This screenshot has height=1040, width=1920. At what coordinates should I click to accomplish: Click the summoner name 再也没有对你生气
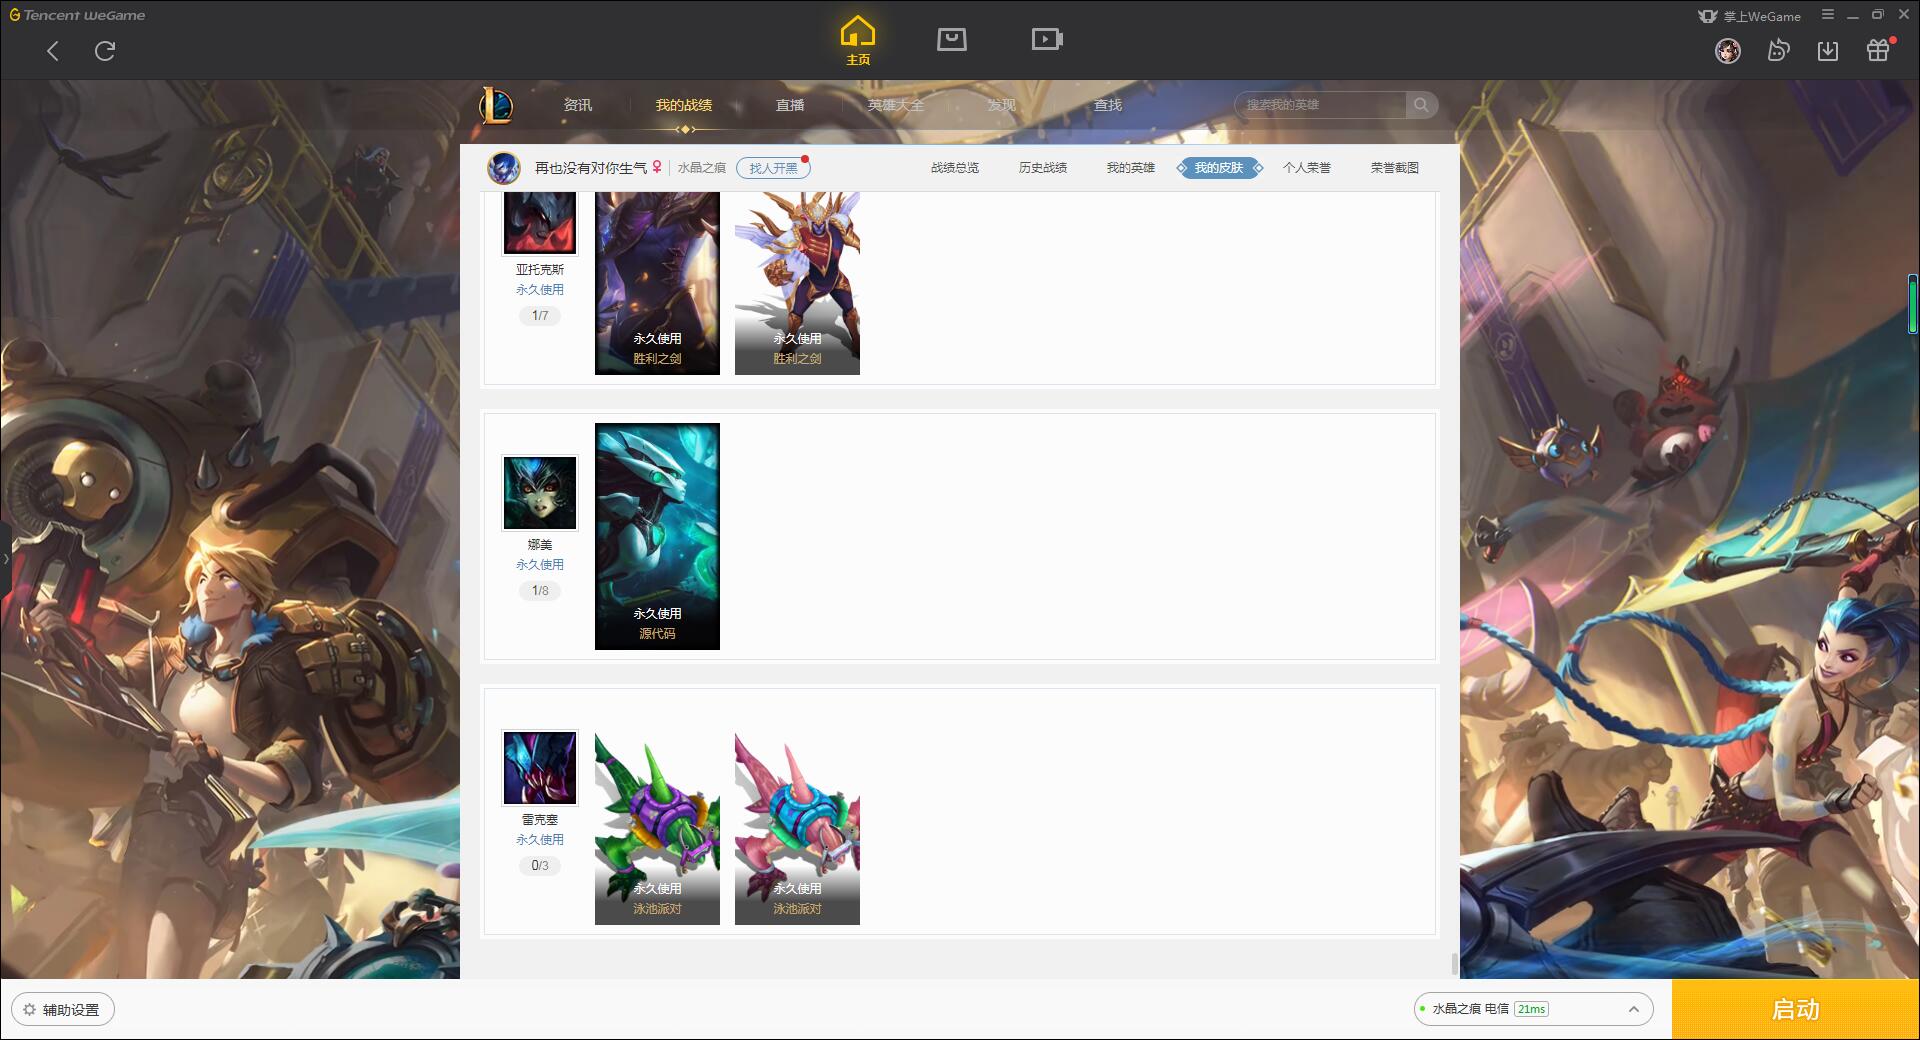pyautogui.click(x=590, y=168)
